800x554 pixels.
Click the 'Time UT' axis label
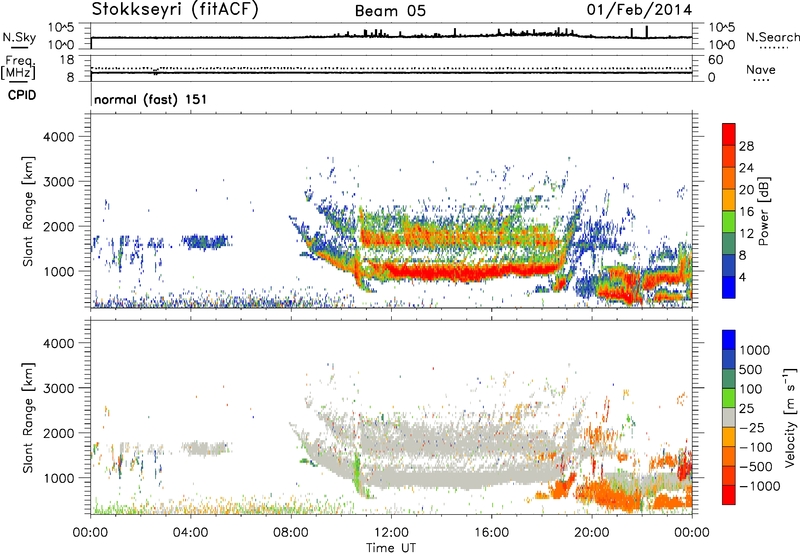[391, 548]
